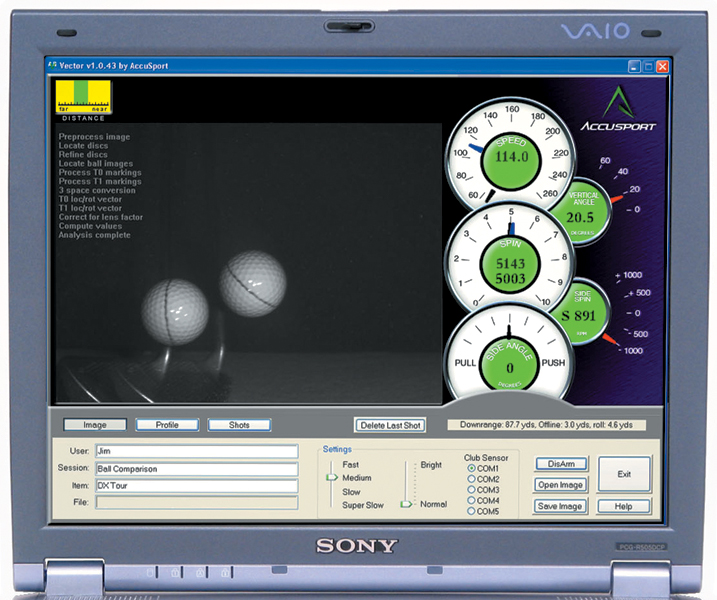
Task: Click the Save Image button
Action: click(x=561, y=506)
